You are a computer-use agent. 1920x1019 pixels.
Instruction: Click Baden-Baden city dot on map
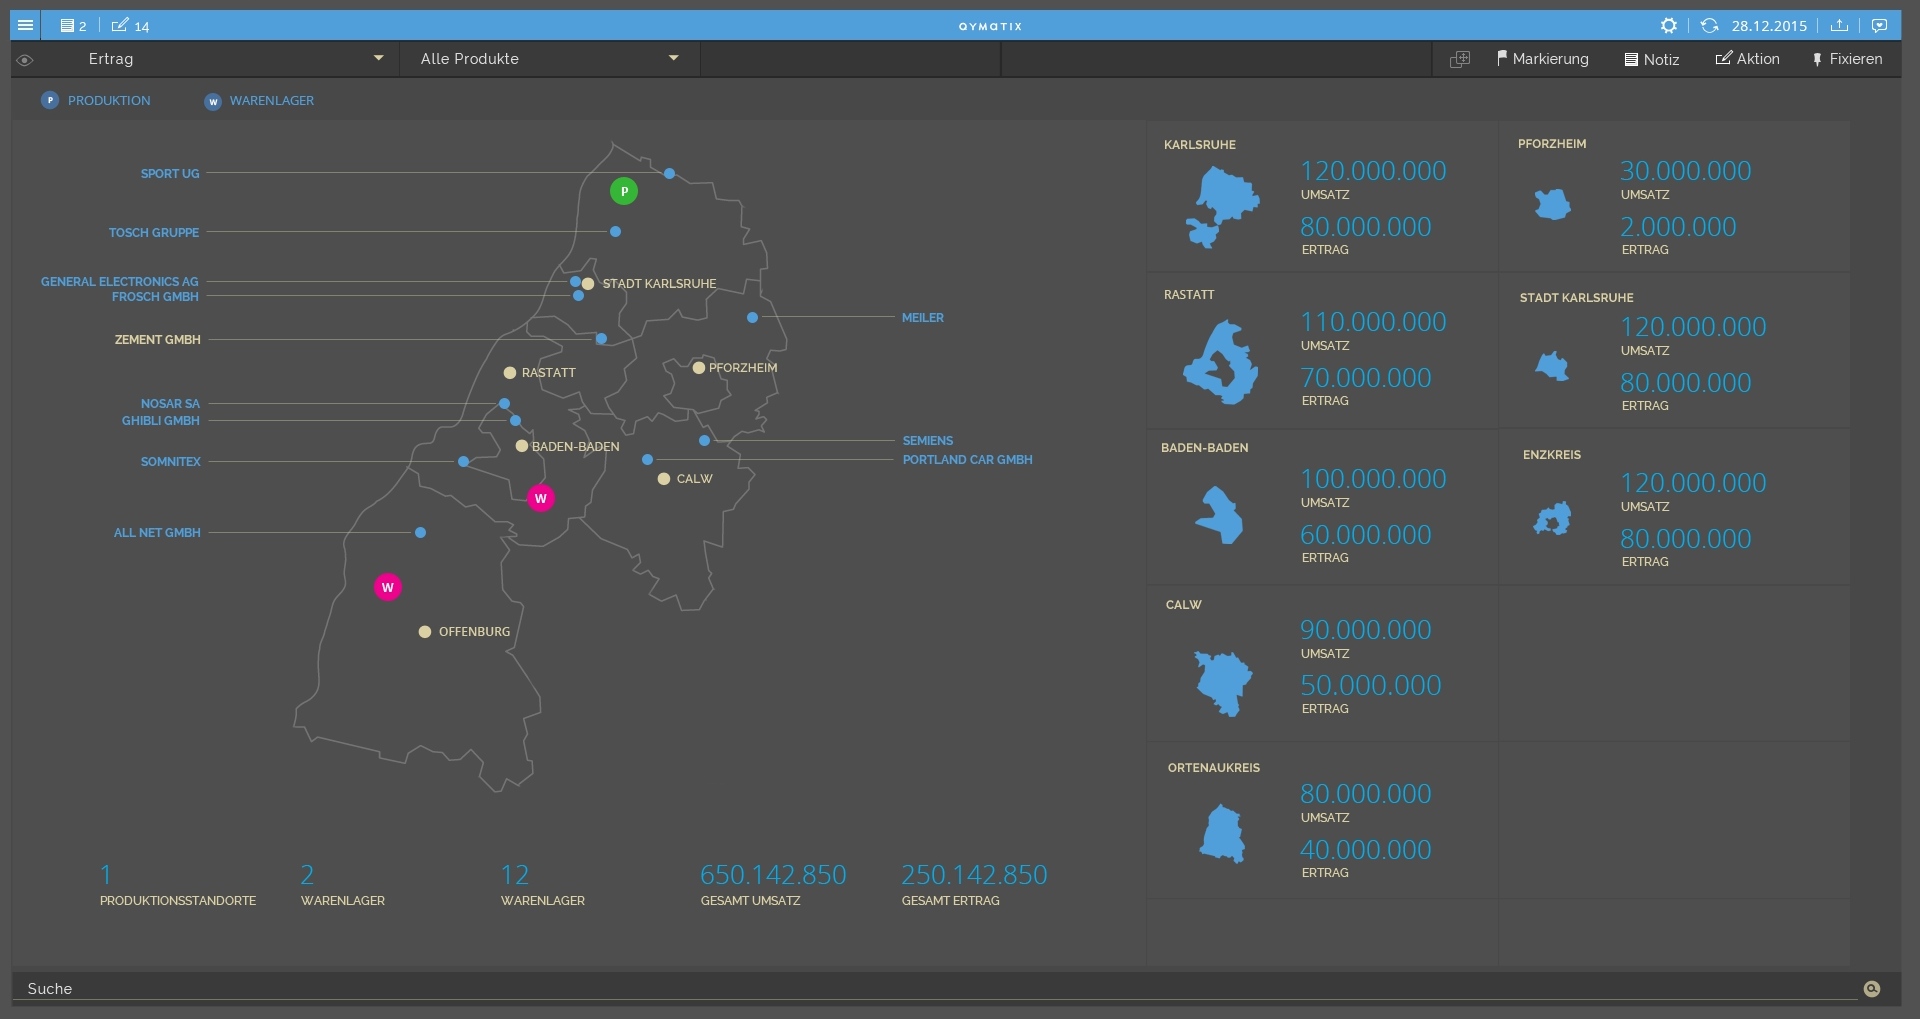point(522,446)
